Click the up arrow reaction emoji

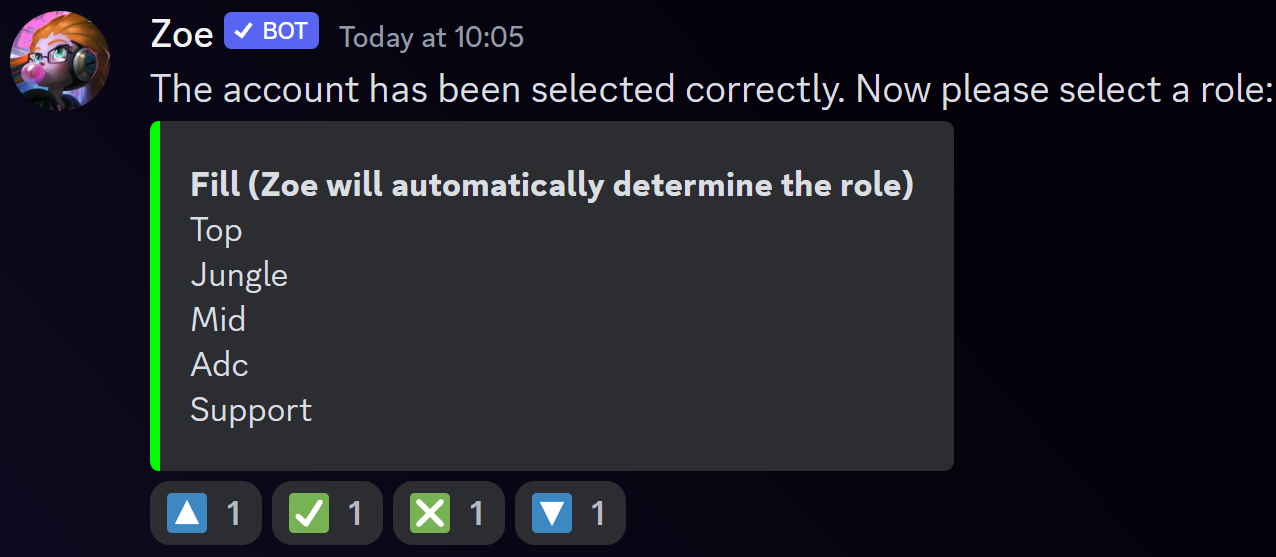tap(187, 514)
